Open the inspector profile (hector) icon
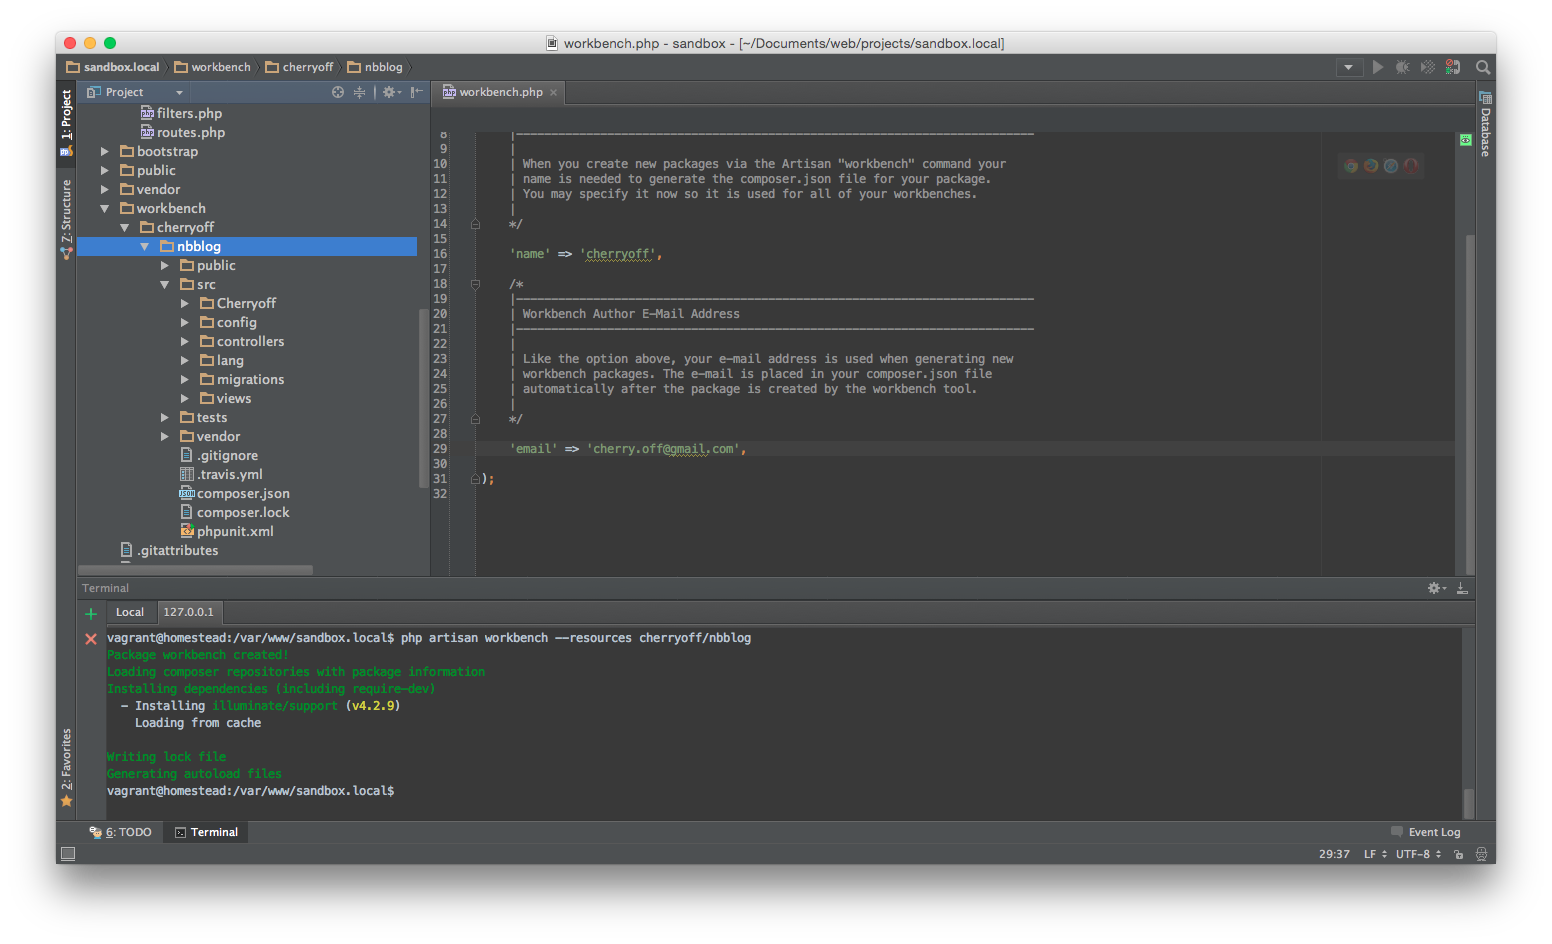 pos(1481,854)
